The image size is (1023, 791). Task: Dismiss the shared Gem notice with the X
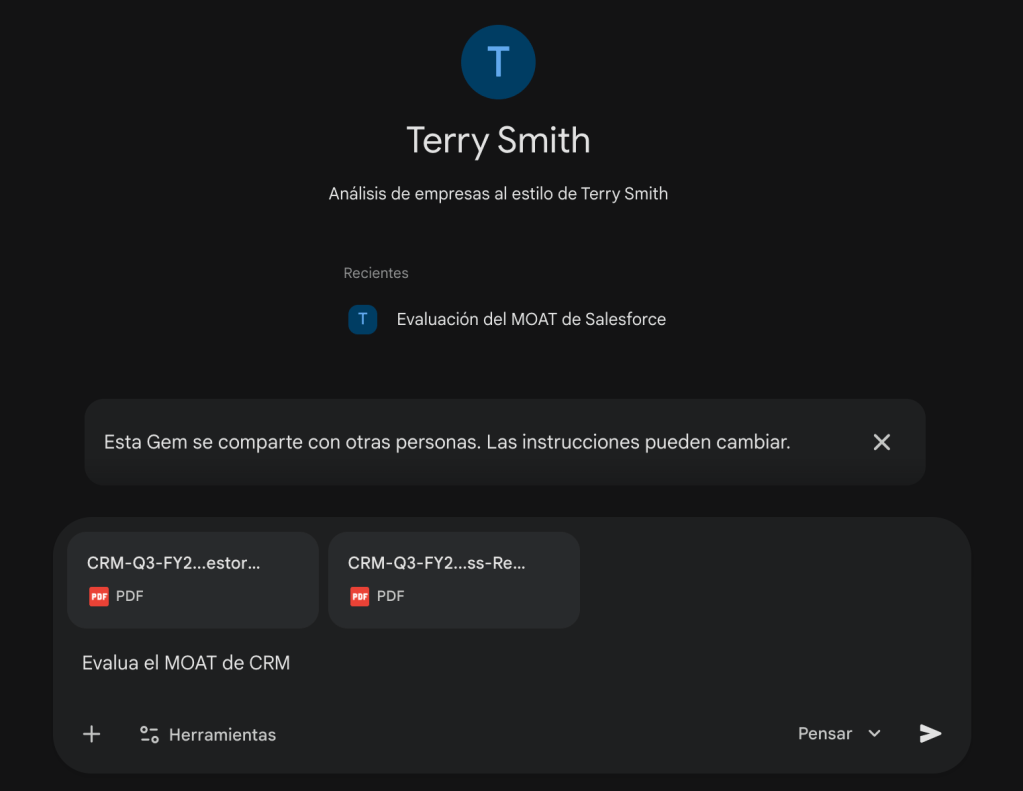pyautogui.click(x=881, y=441)
